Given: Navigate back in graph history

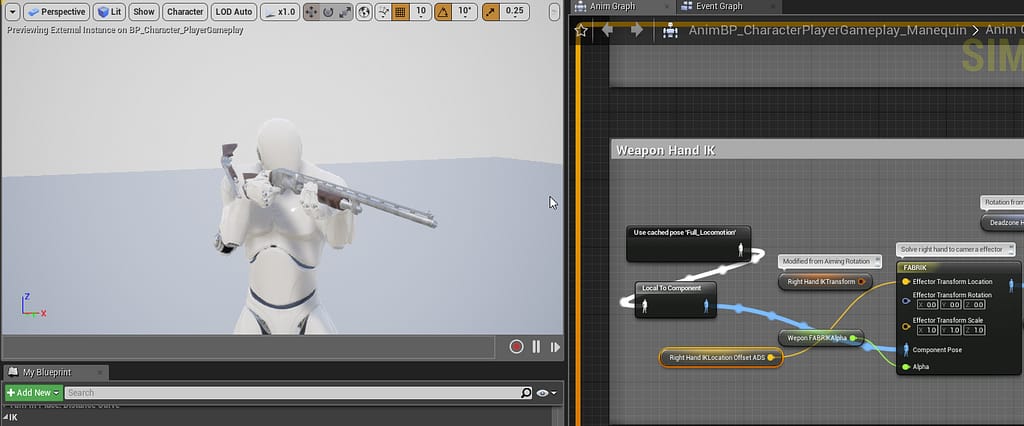Looking at the screenshot, I should 607,30.
